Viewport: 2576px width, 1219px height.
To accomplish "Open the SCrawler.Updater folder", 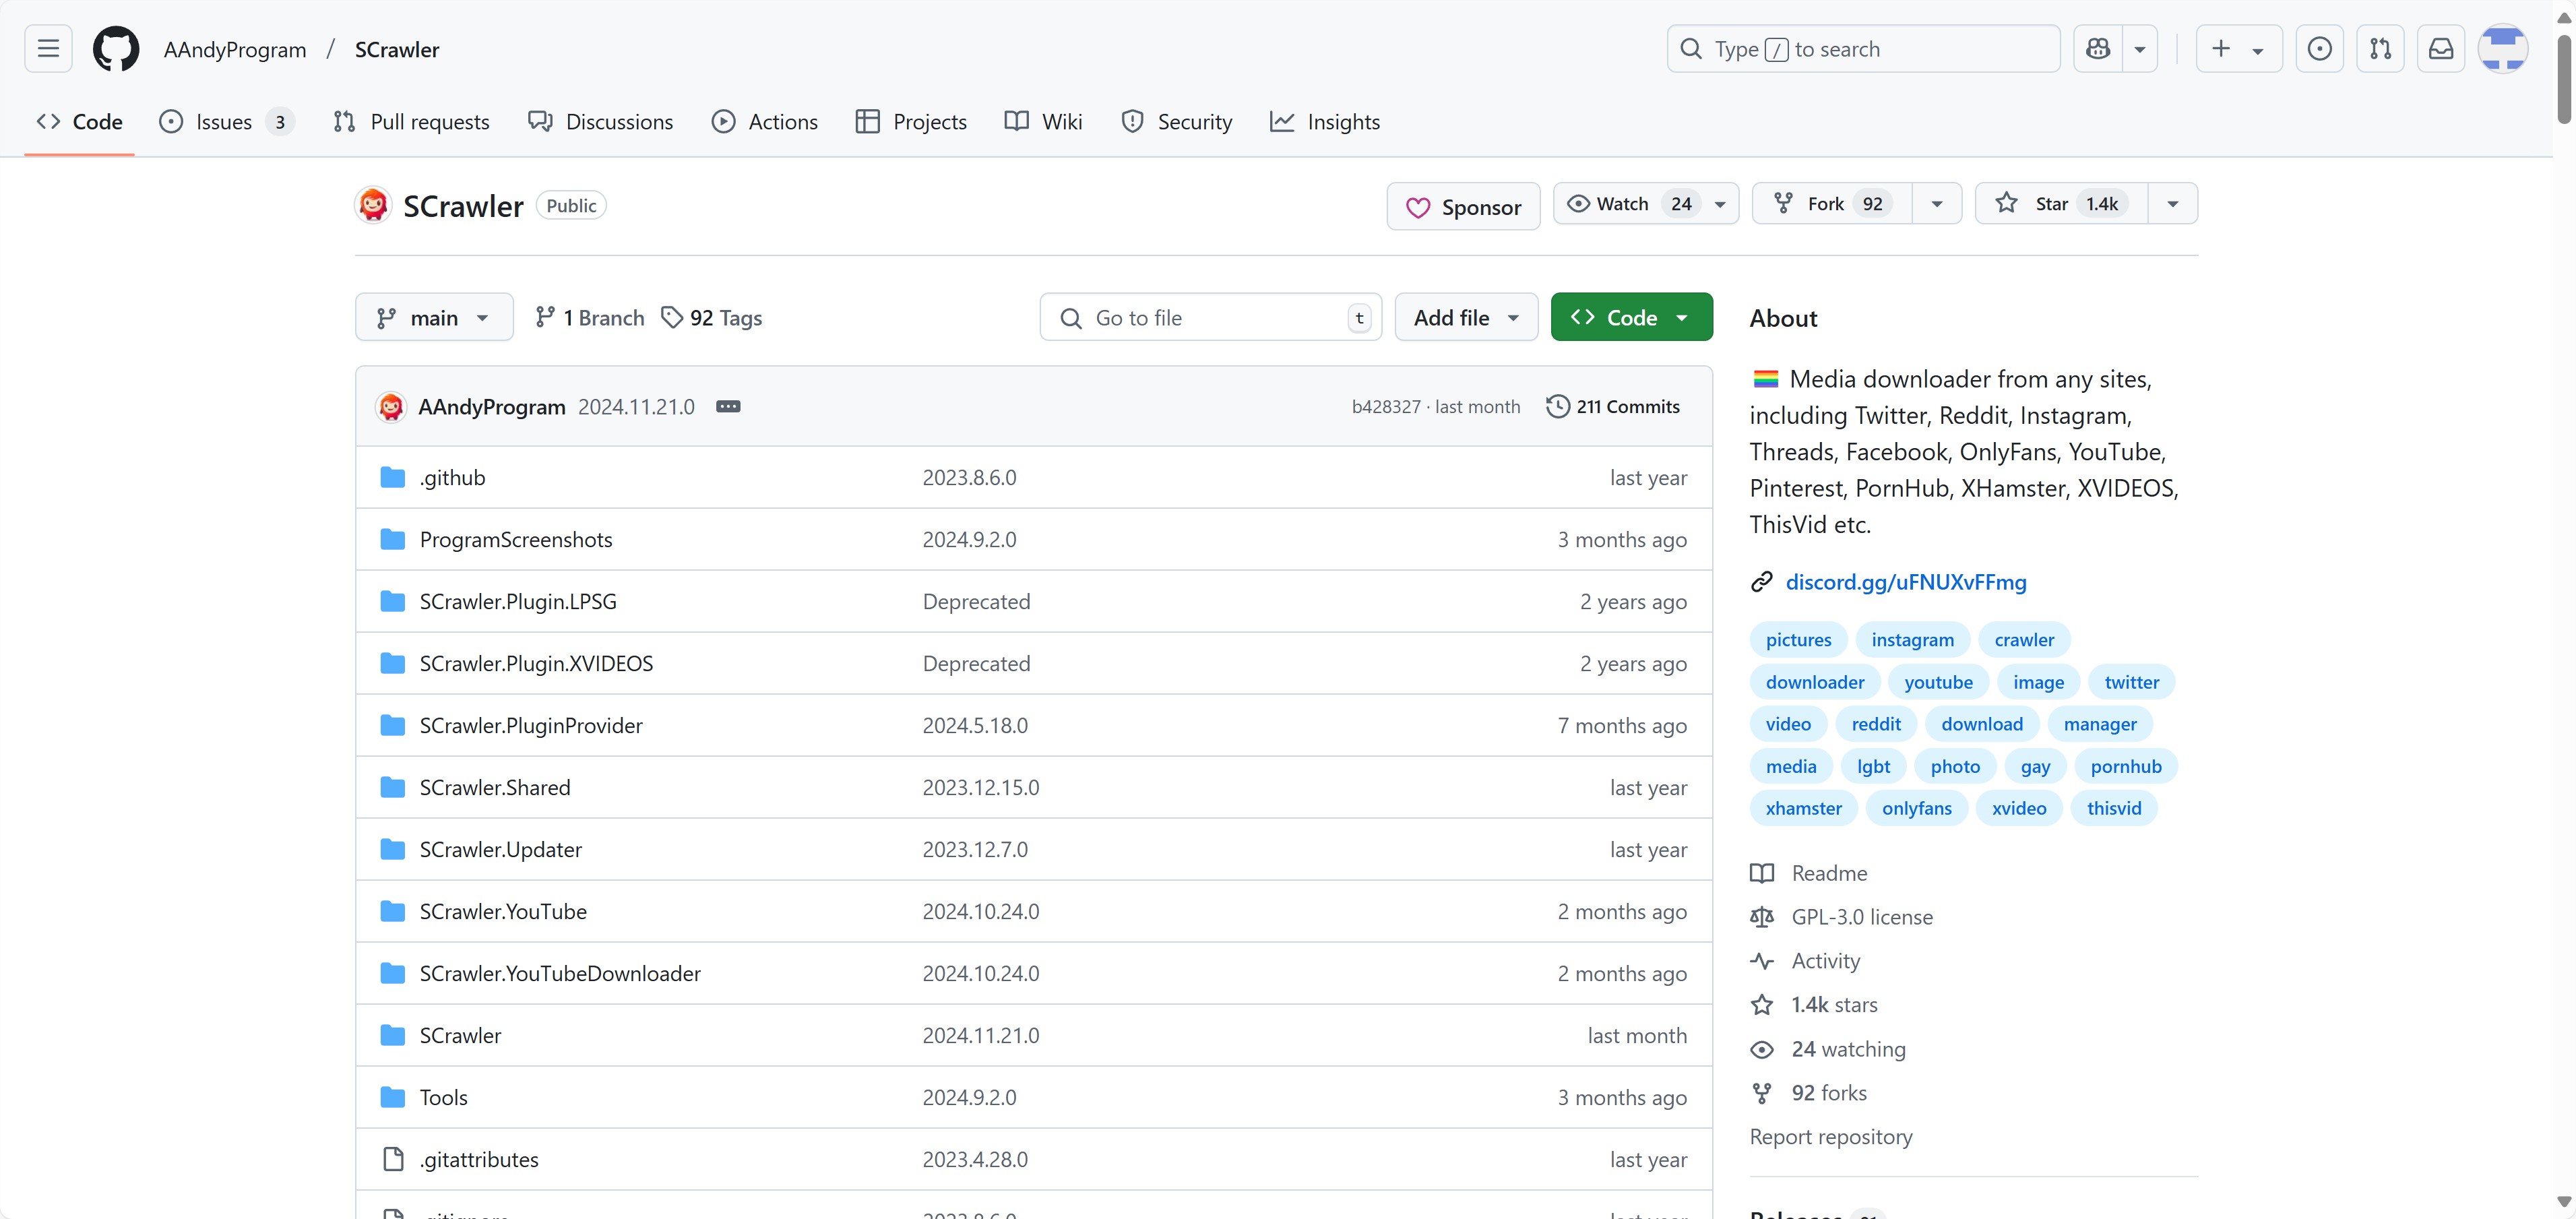I will click(x=500, y=850).
